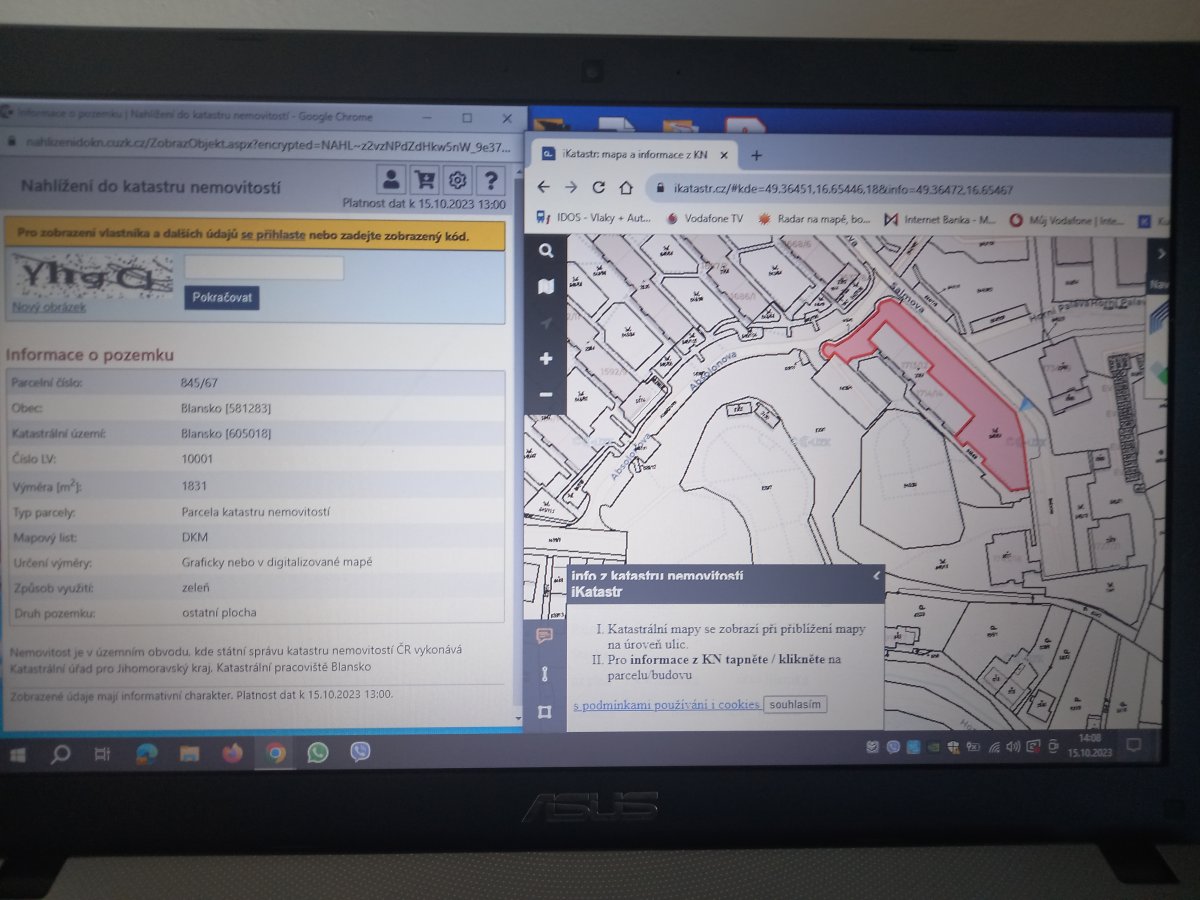Click the map search magnifier icon
The height and width of the screenshot is (900, 1200).
pos(546,251)
